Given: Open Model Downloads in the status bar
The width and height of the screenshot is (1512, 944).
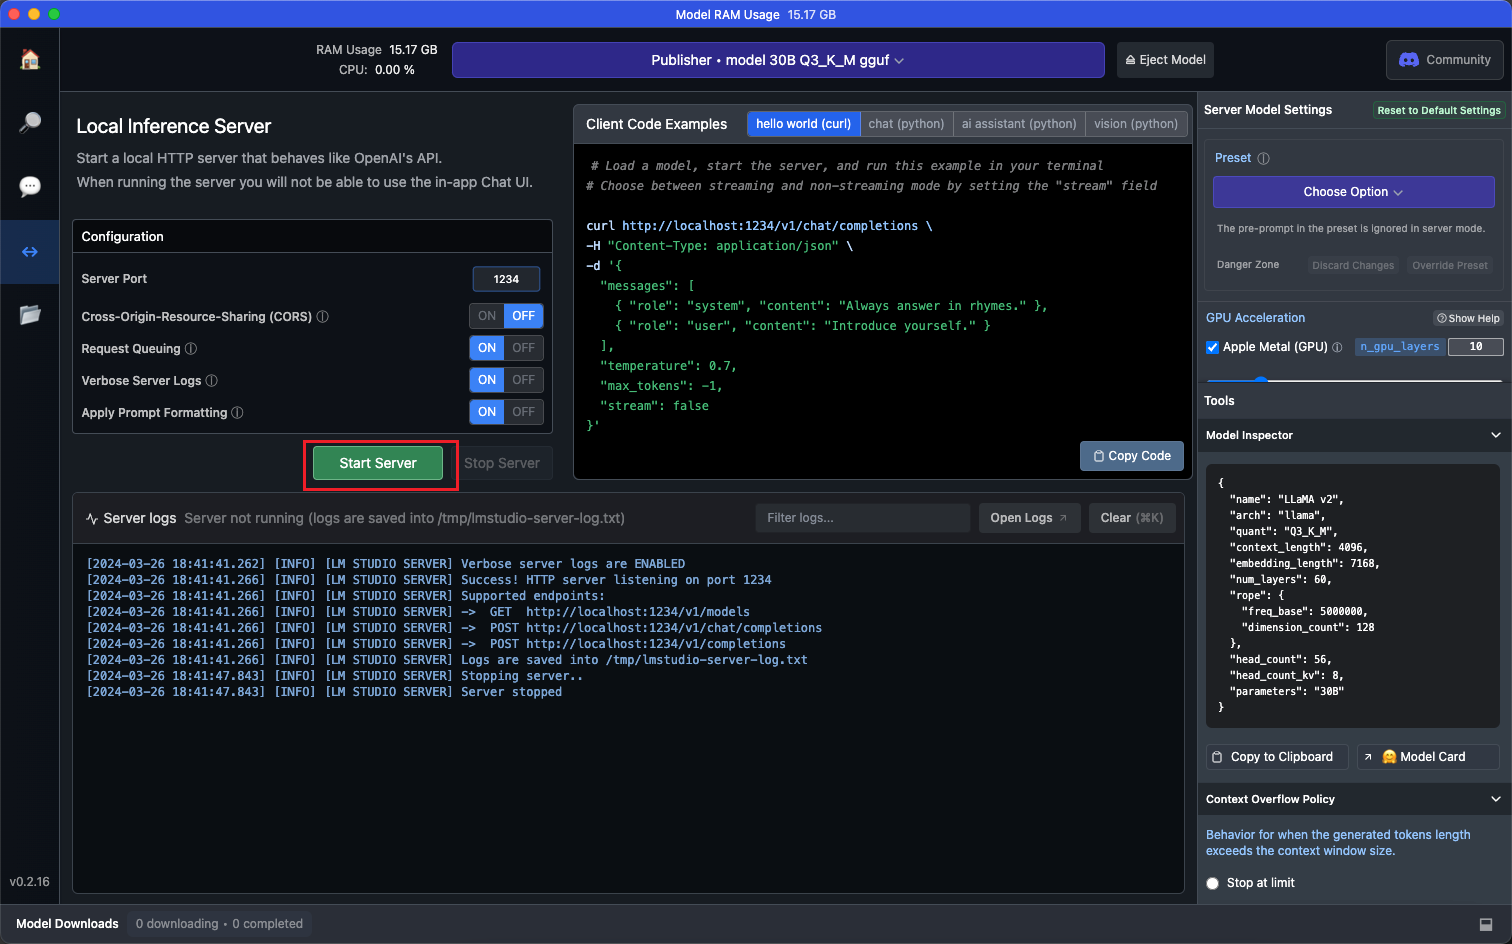Looking at the screenshot, I should click(67, 924).
